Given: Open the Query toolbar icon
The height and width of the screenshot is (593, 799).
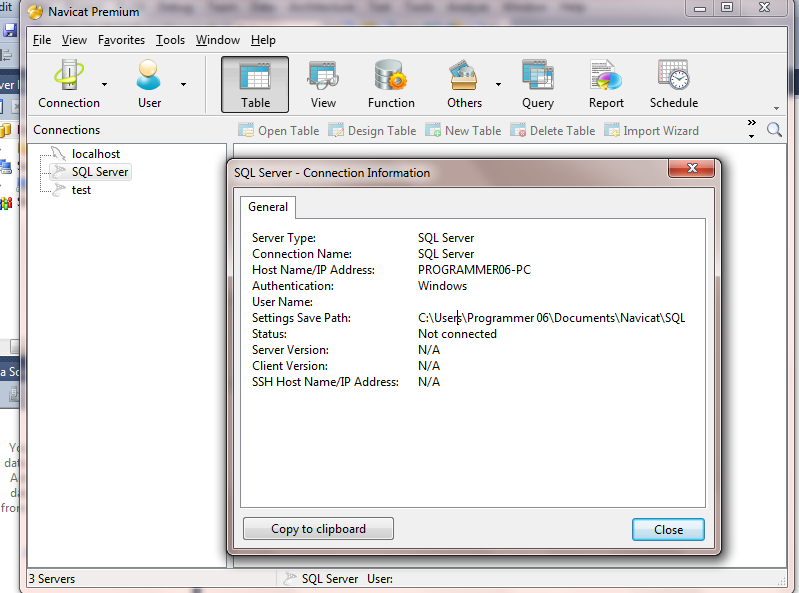Looking at the screenshot, I should click(538, 84).
